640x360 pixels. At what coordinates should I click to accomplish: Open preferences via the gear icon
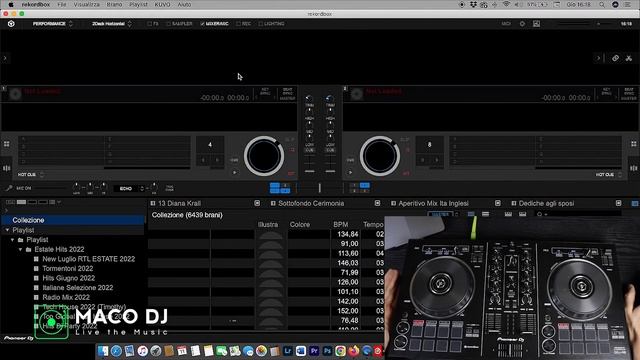point(522,24)
